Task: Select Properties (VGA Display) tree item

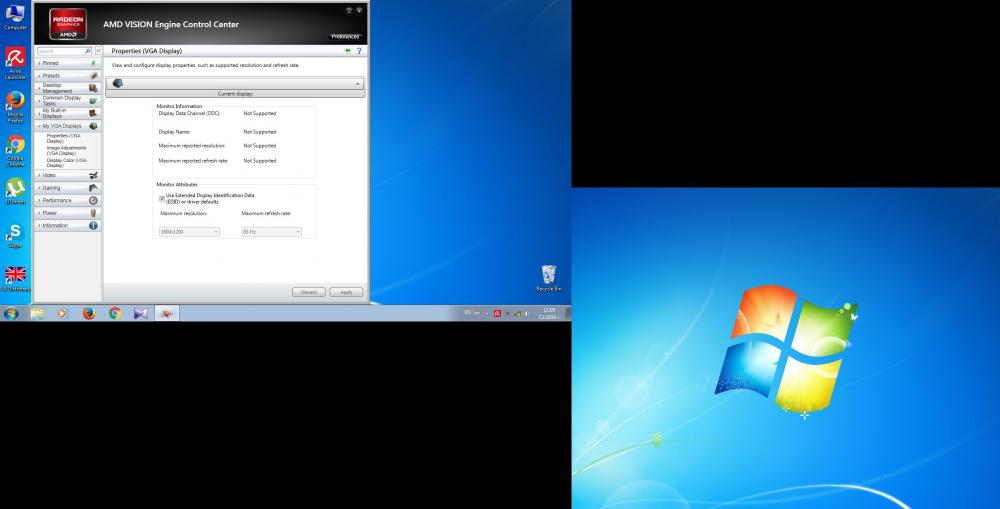Action: (x=64, y=138)
